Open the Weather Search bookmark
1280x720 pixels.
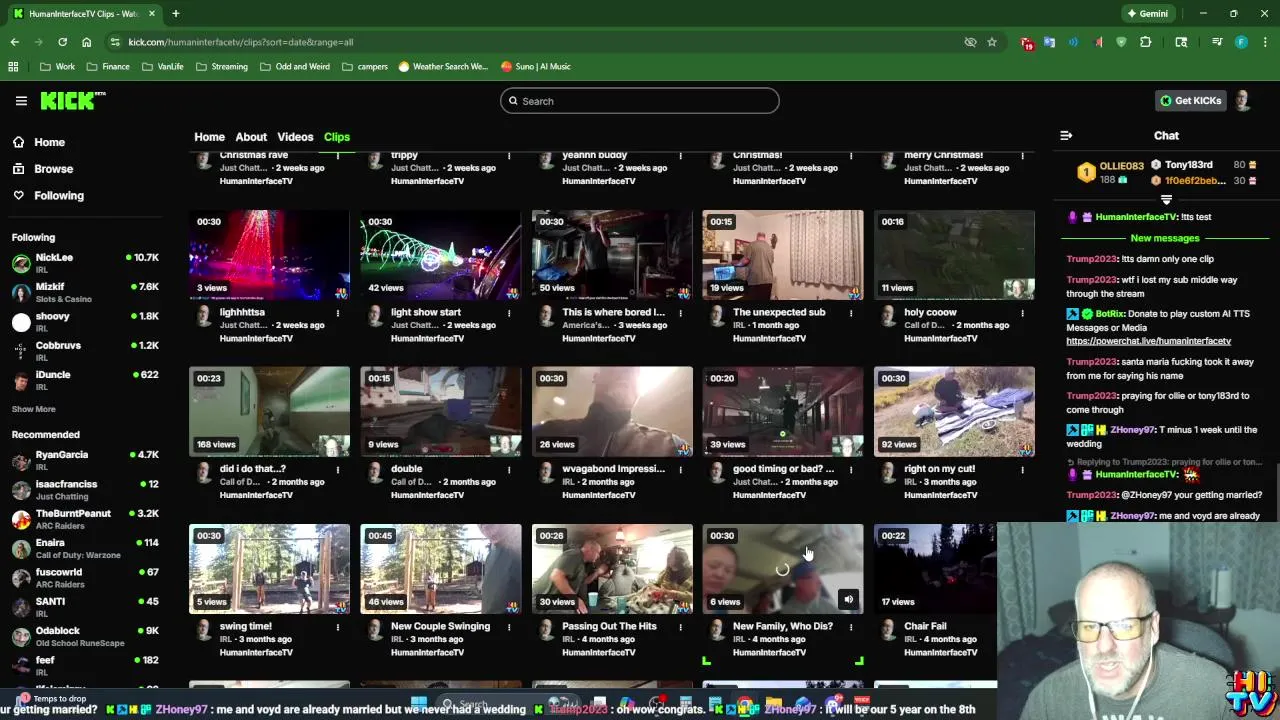[x=442, y=66]
